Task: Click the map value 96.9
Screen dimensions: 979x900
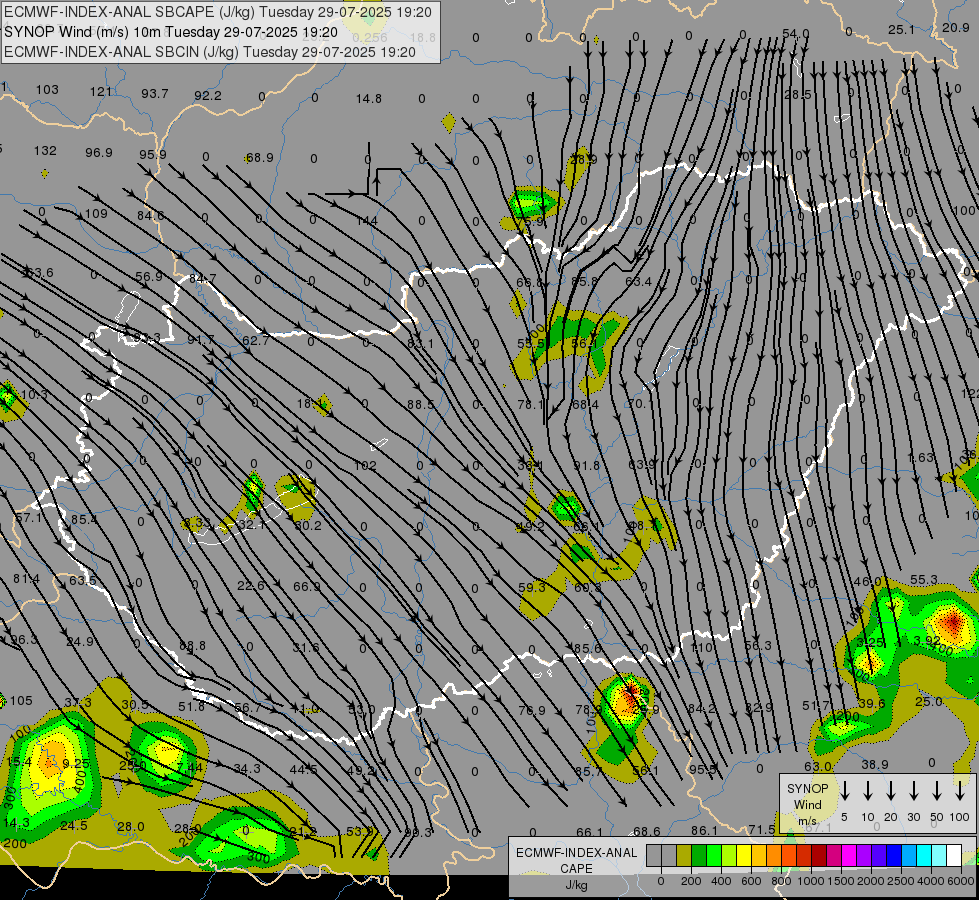Action: [x=99, y=153]
